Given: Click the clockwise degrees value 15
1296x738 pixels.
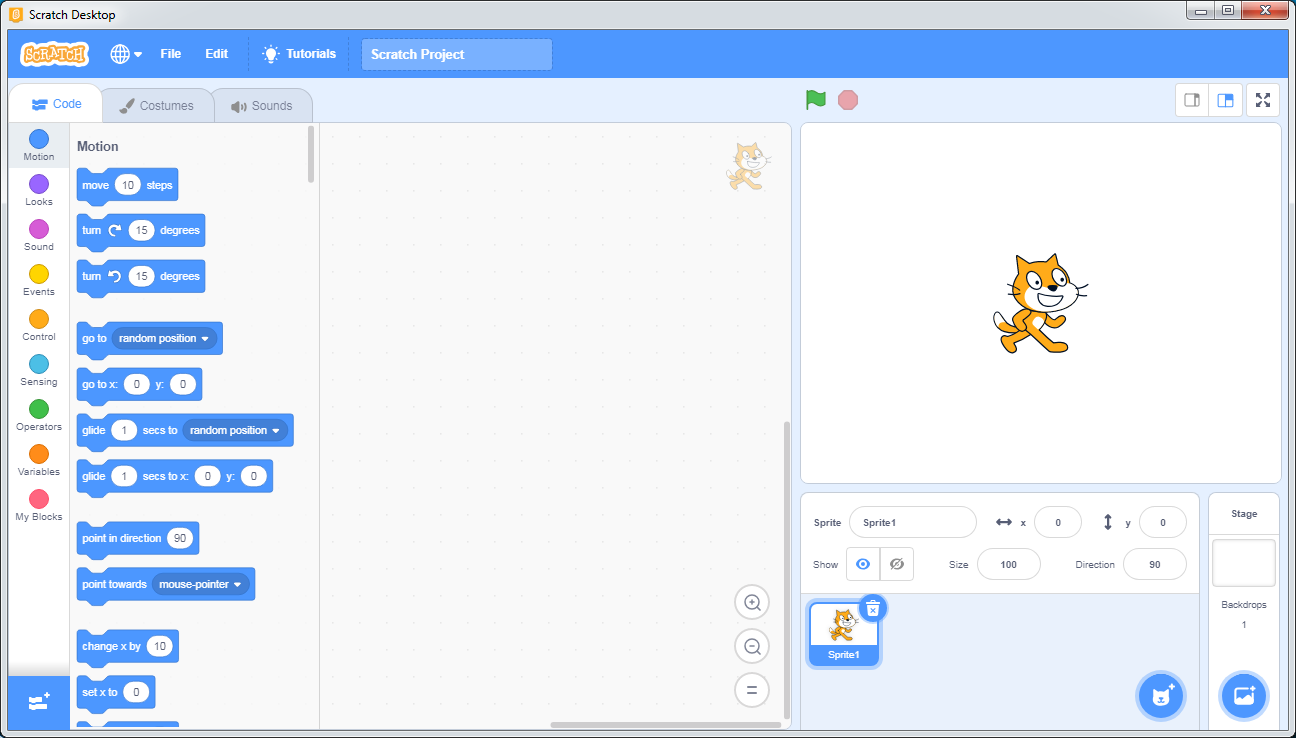Looking at the screenshot, I should click(142, 230).
